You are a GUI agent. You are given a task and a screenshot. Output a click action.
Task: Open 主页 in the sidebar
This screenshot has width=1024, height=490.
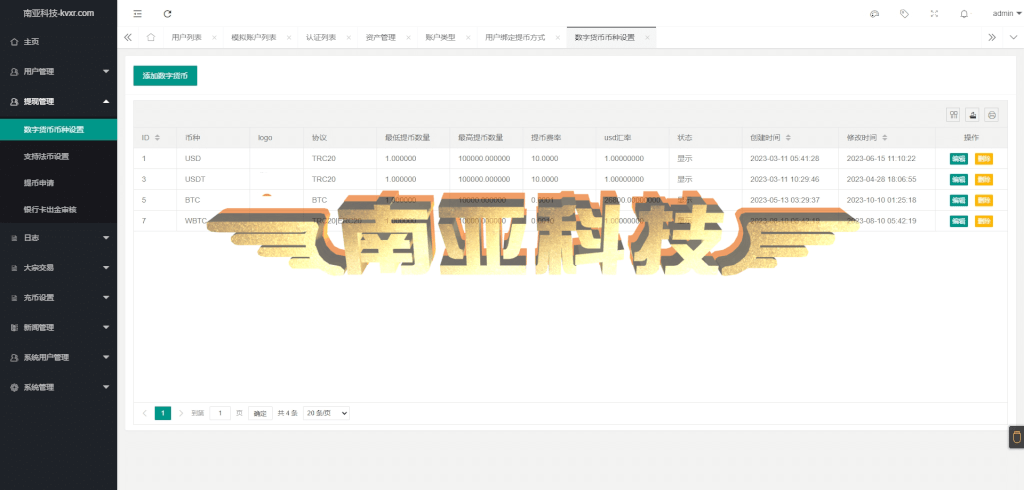(x=58, y=41)
